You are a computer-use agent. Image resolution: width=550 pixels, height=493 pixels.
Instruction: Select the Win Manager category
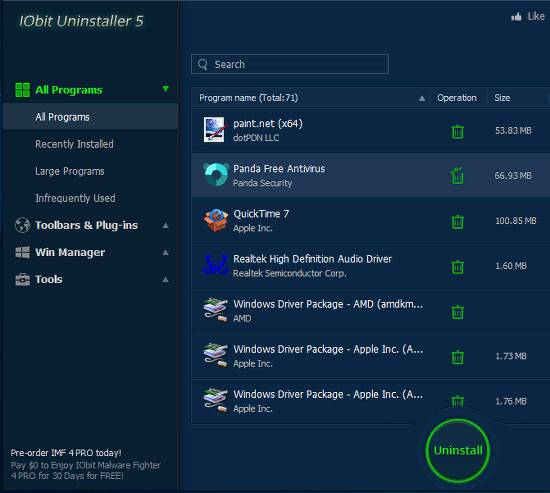pyautogui.click(x=70, y=252)
